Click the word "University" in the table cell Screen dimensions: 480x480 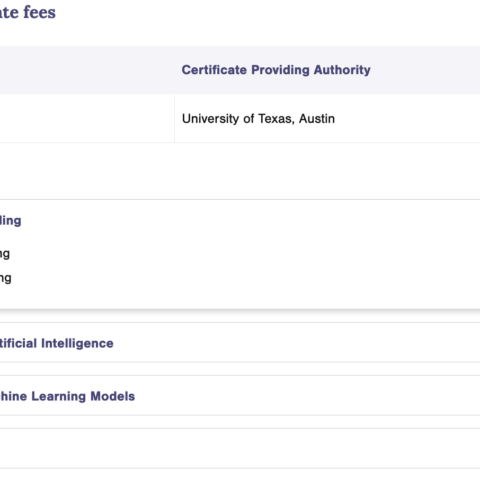211,119
